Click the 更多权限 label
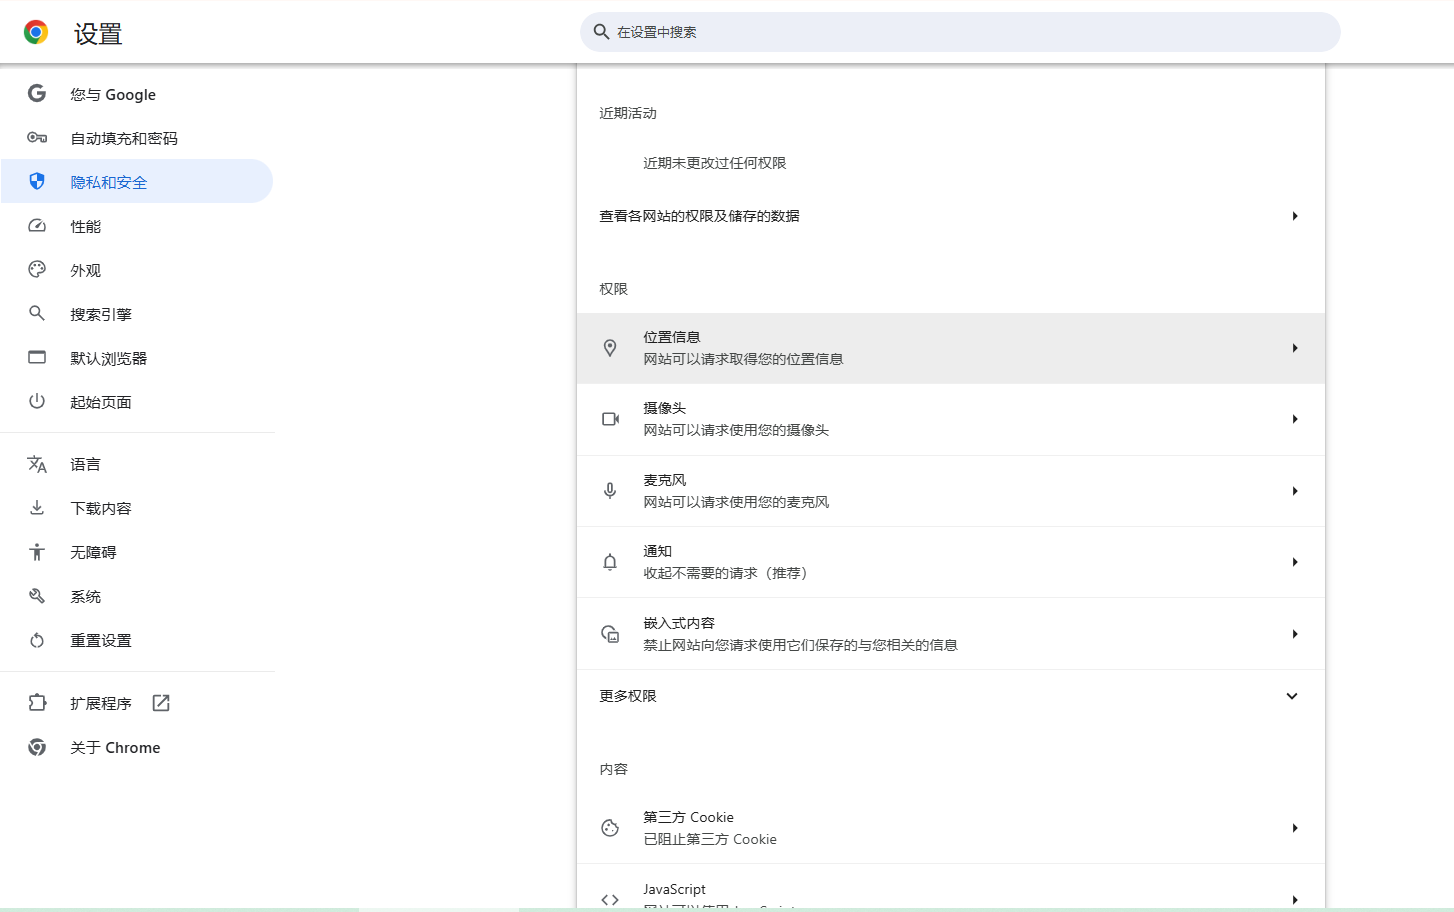1454x912 pixels. 628,696
